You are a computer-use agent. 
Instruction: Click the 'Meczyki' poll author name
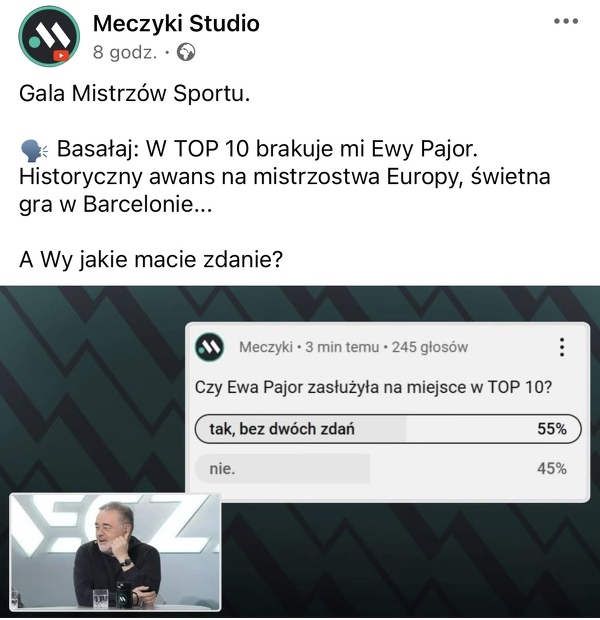click(265, 347)
